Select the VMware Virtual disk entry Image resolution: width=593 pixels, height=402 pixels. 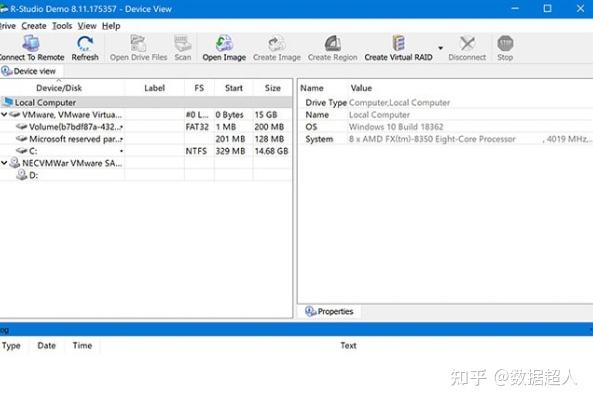point(72,115)
